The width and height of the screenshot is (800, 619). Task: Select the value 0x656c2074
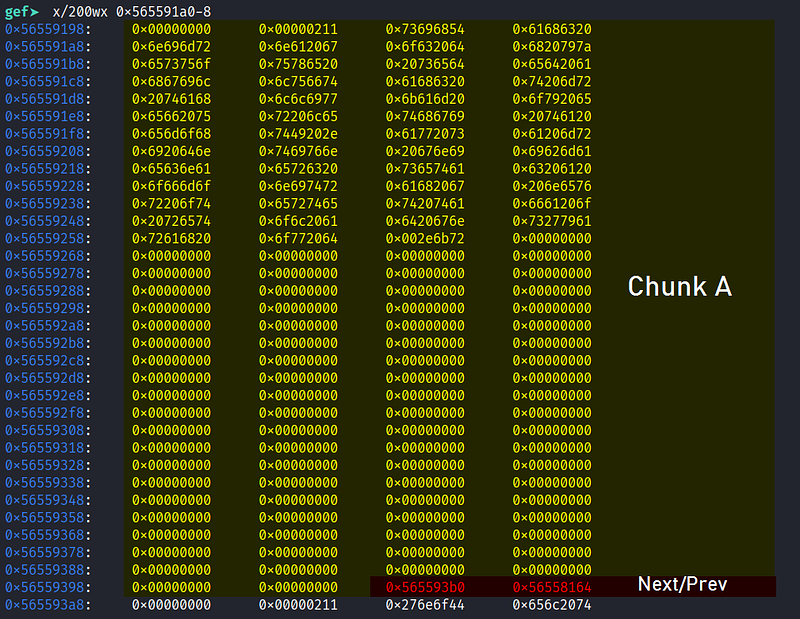point(552,605)
